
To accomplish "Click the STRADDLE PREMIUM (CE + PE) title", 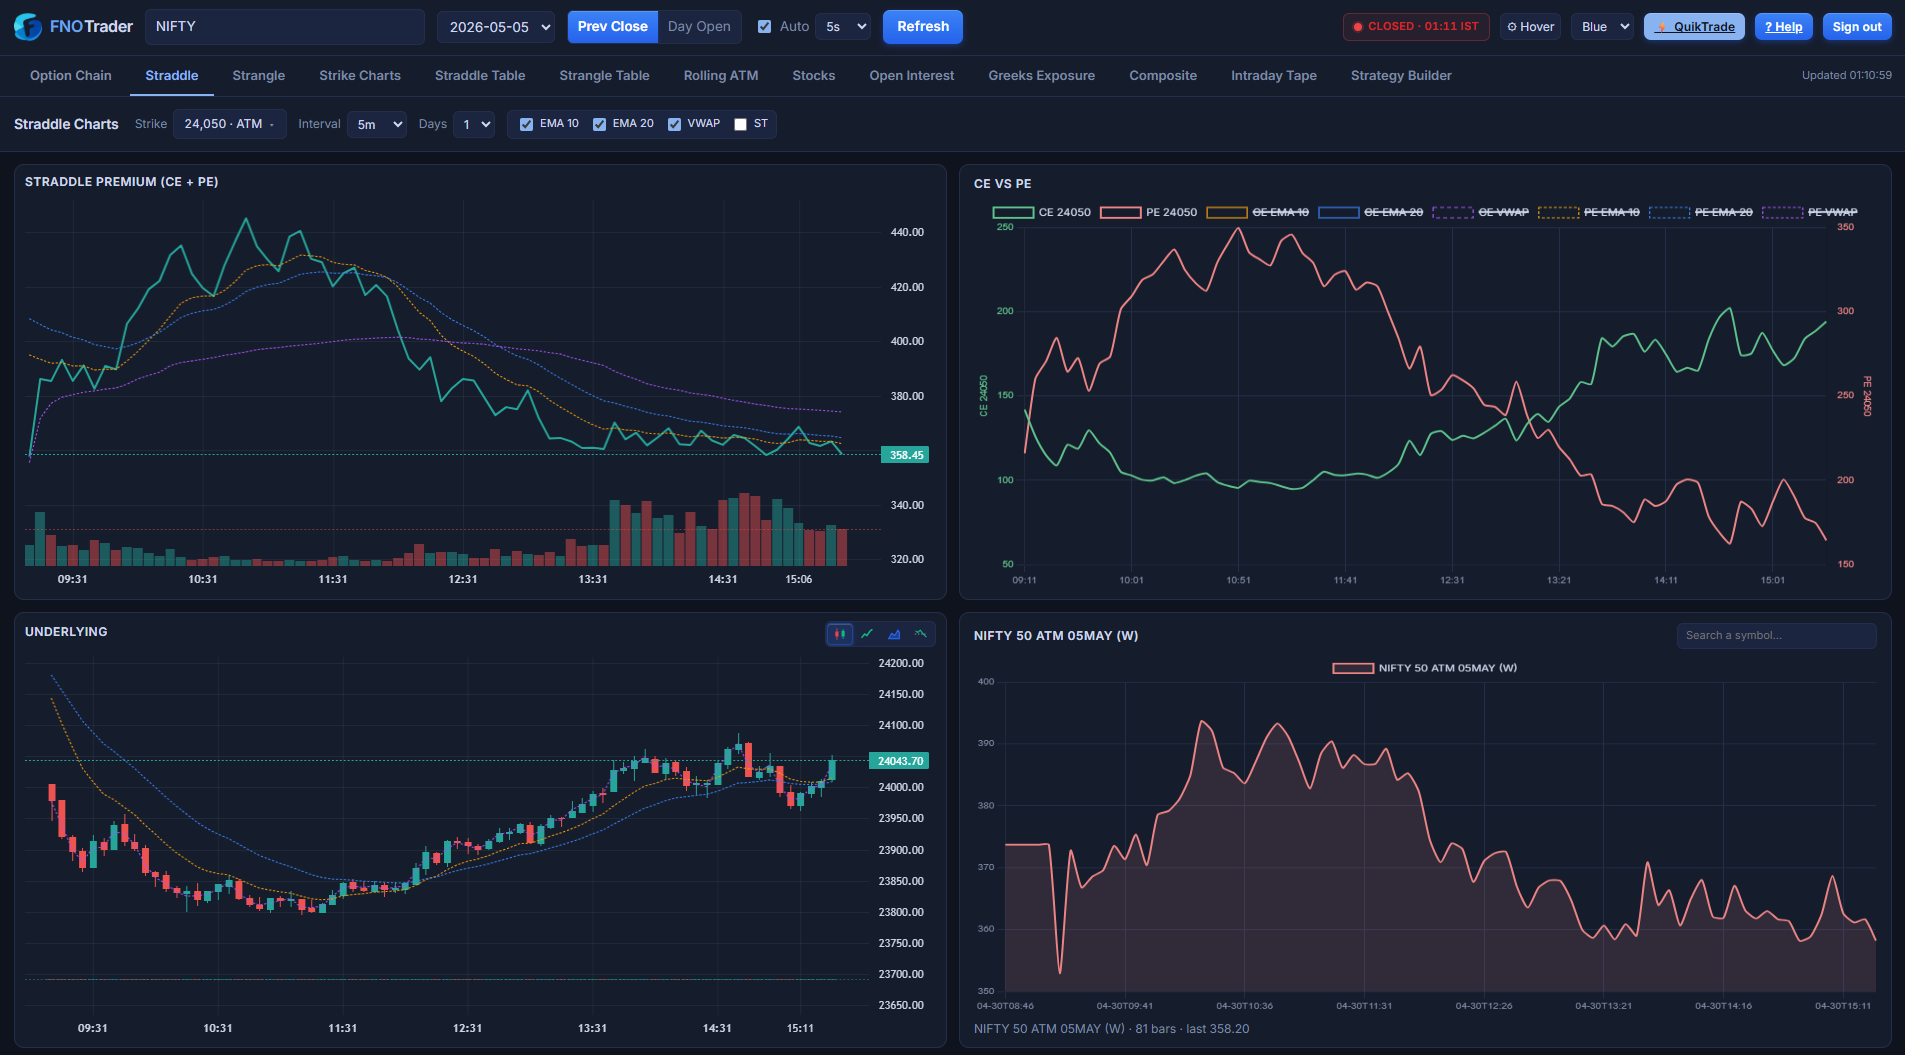I will (122, 182).
